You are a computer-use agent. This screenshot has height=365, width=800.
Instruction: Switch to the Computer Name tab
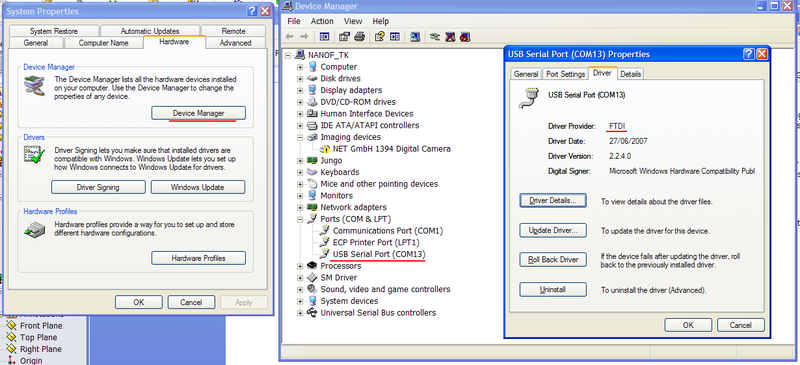click(104, 43)
